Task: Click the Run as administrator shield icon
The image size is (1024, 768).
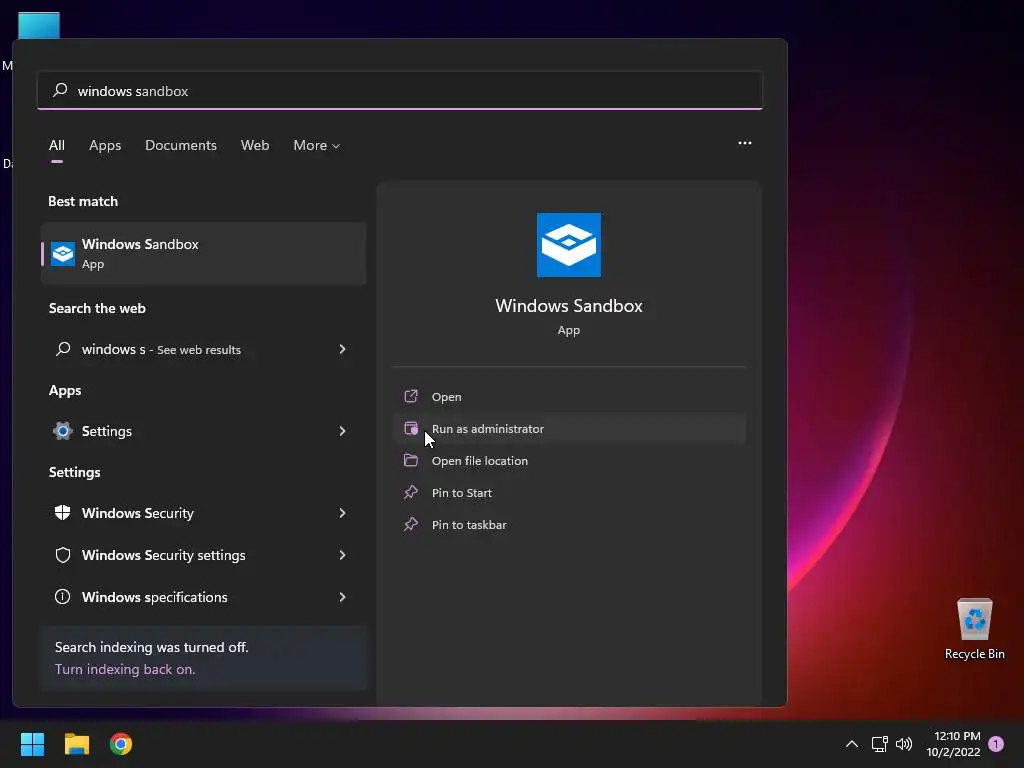Action: (411, 428)
